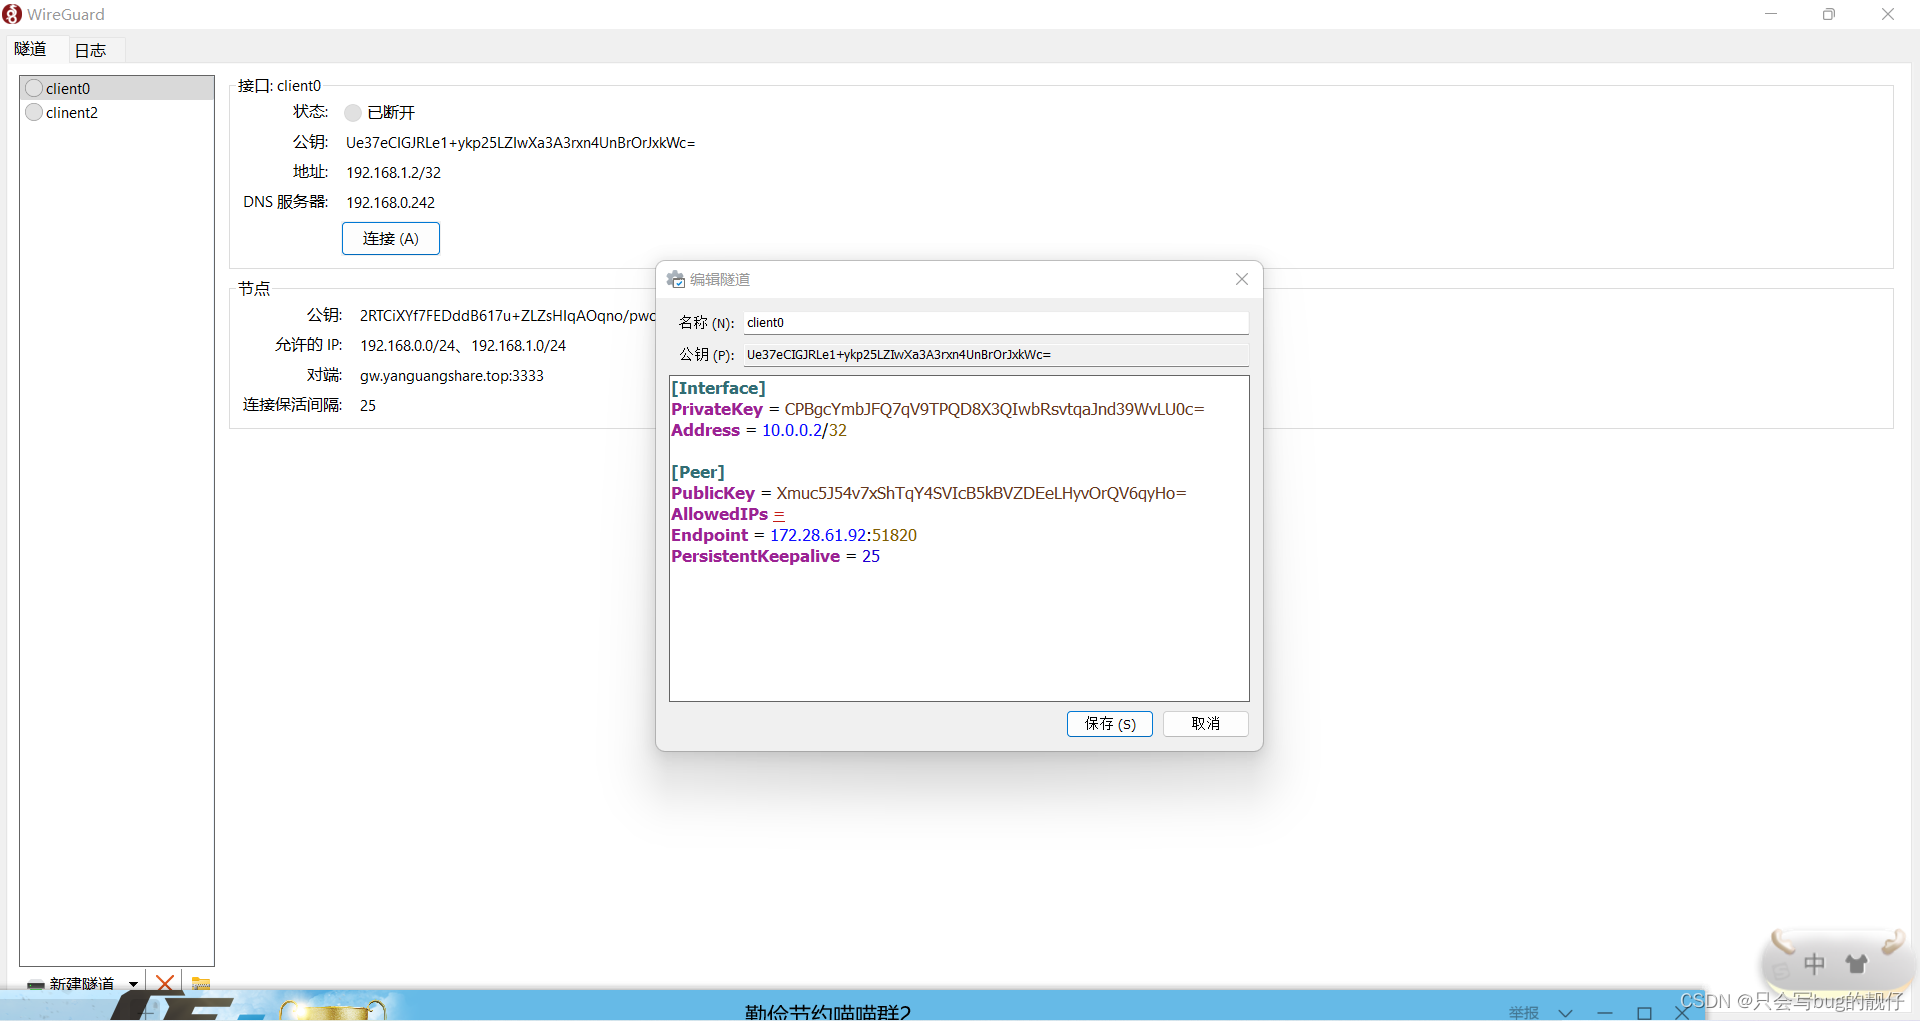Click the peer public key 2RTCiXYf7 value
Screen dimensions: 1920x1021
coord(507,316)
